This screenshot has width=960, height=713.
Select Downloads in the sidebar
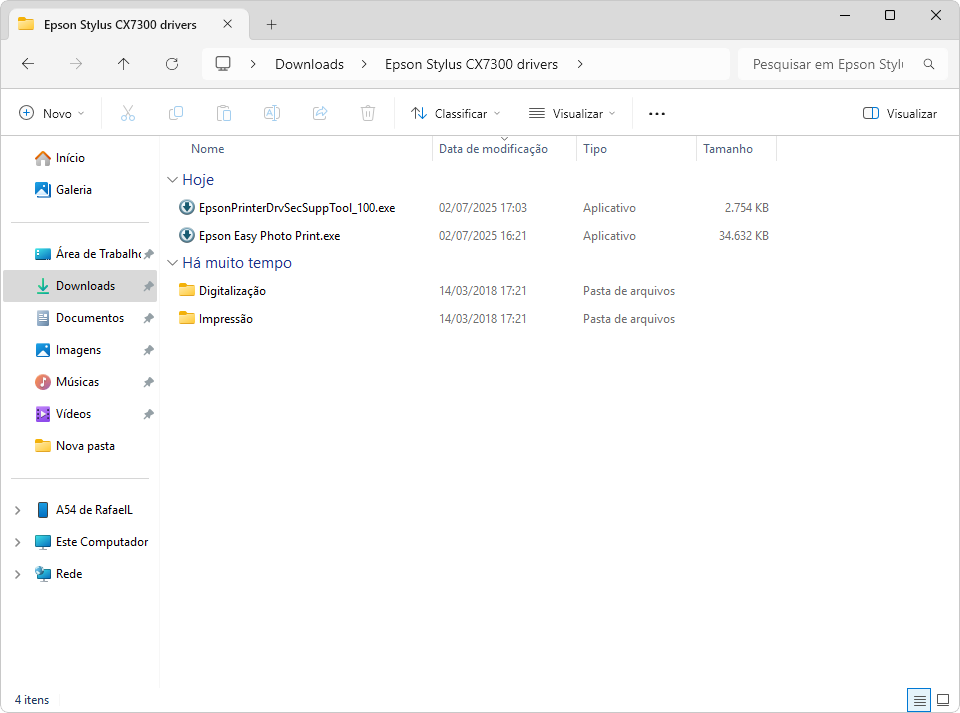(80, 286)
